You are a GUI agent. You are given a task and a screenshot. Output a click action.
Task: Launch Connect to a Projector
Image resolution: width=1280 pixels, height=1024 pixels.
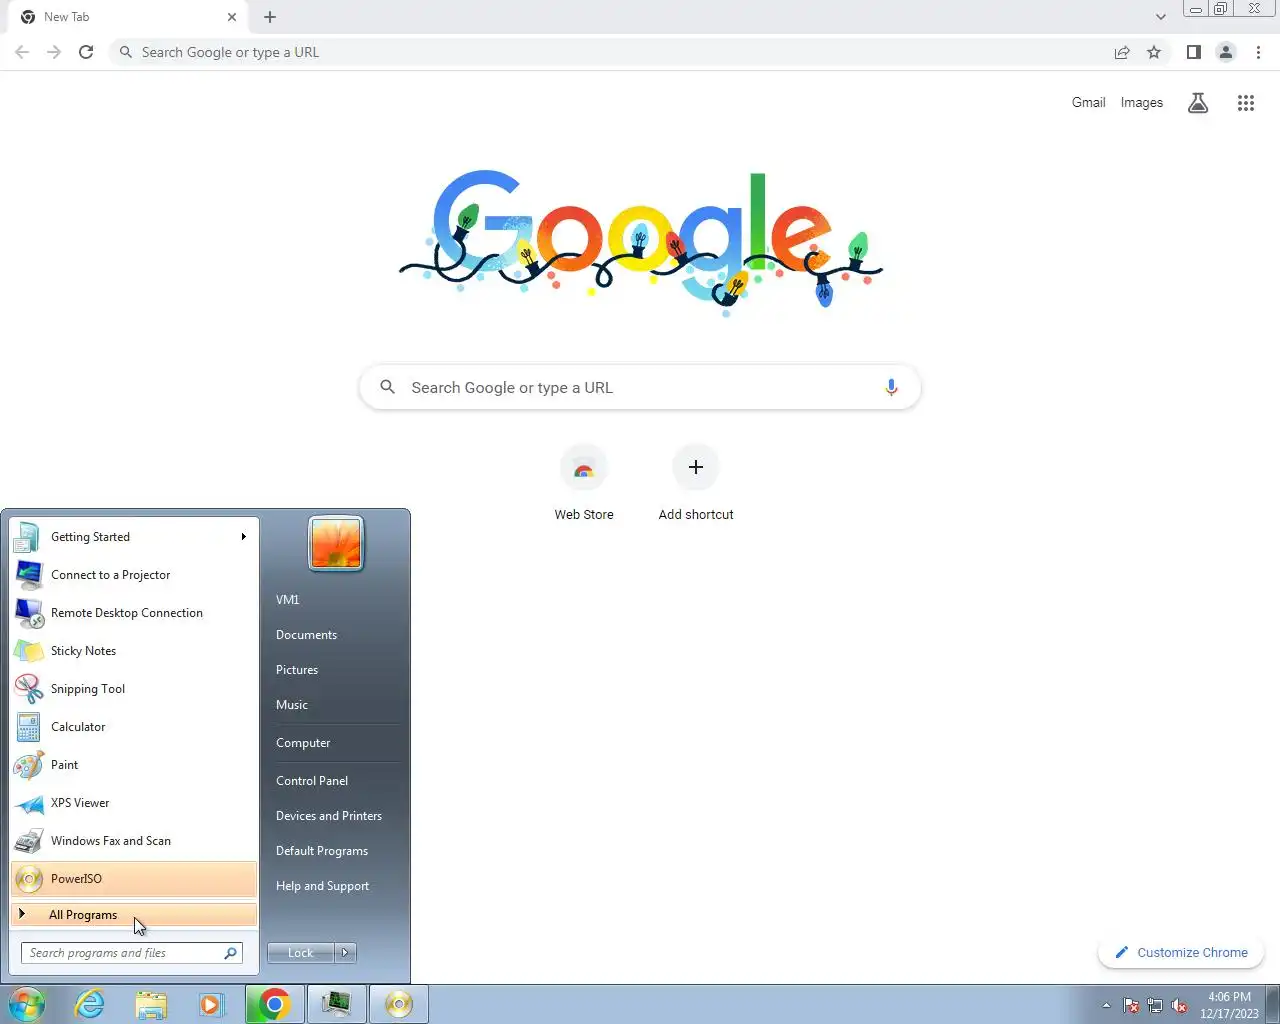(134, 575)
